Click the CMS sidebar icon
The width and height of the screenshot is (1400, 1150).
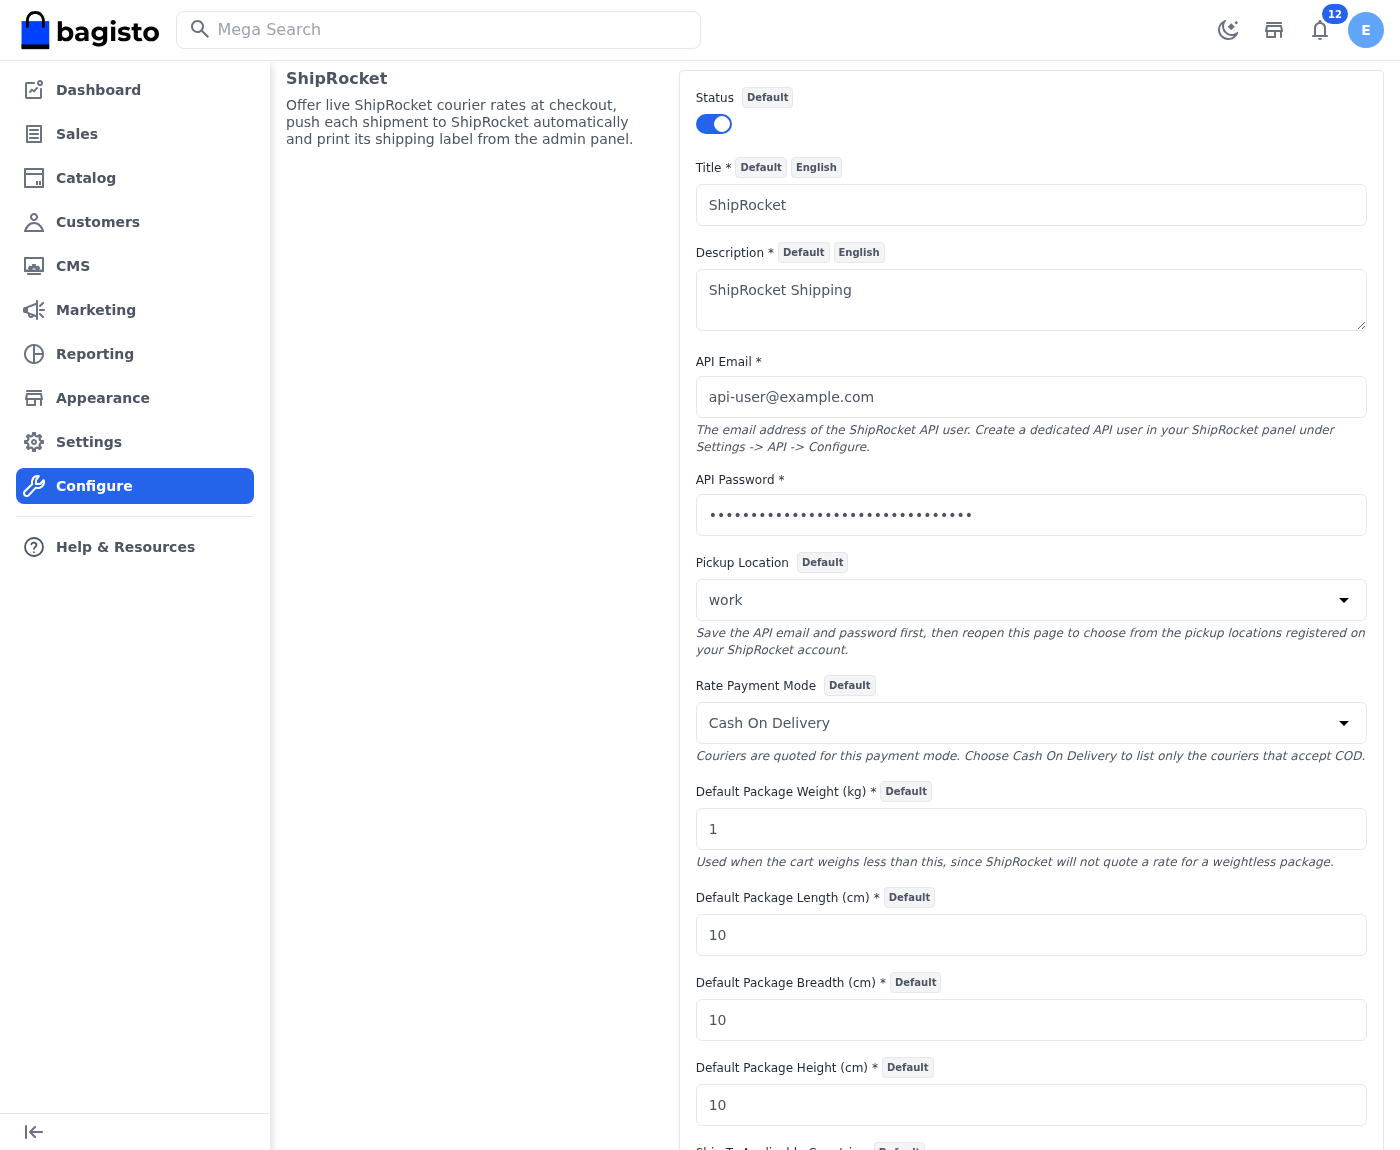coord(34,266)
